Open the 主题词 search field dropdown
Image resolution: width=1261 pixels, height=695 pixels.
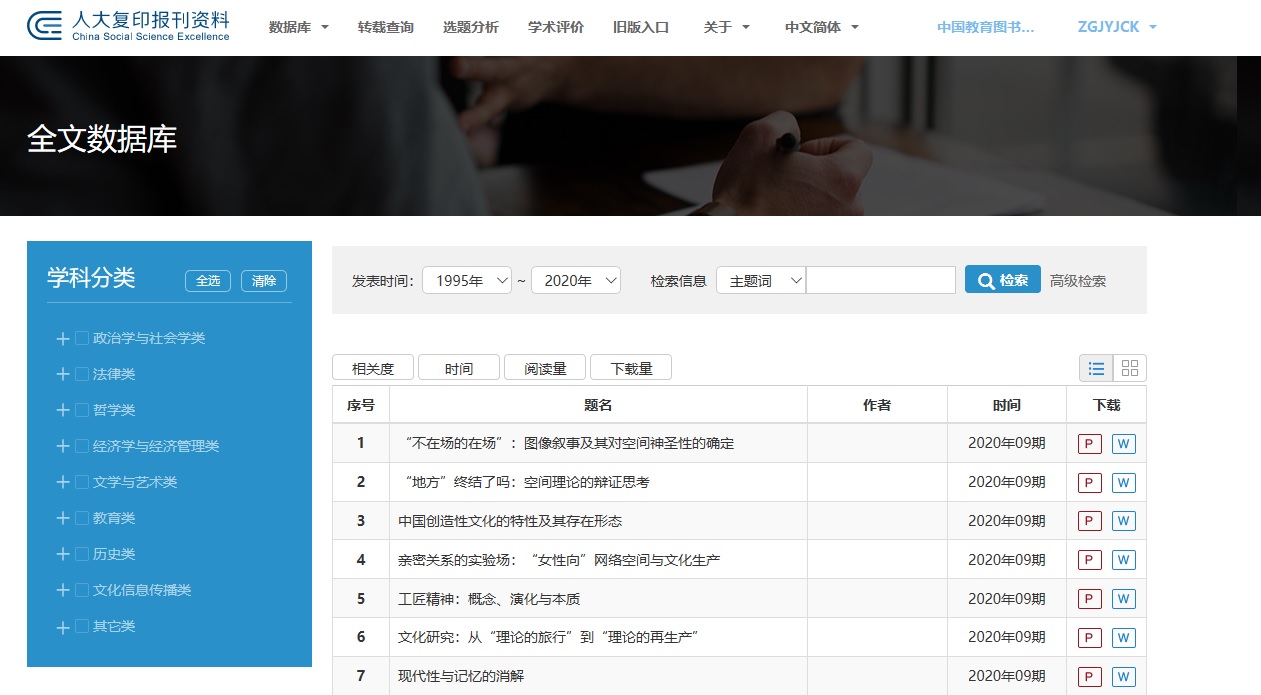760,281
